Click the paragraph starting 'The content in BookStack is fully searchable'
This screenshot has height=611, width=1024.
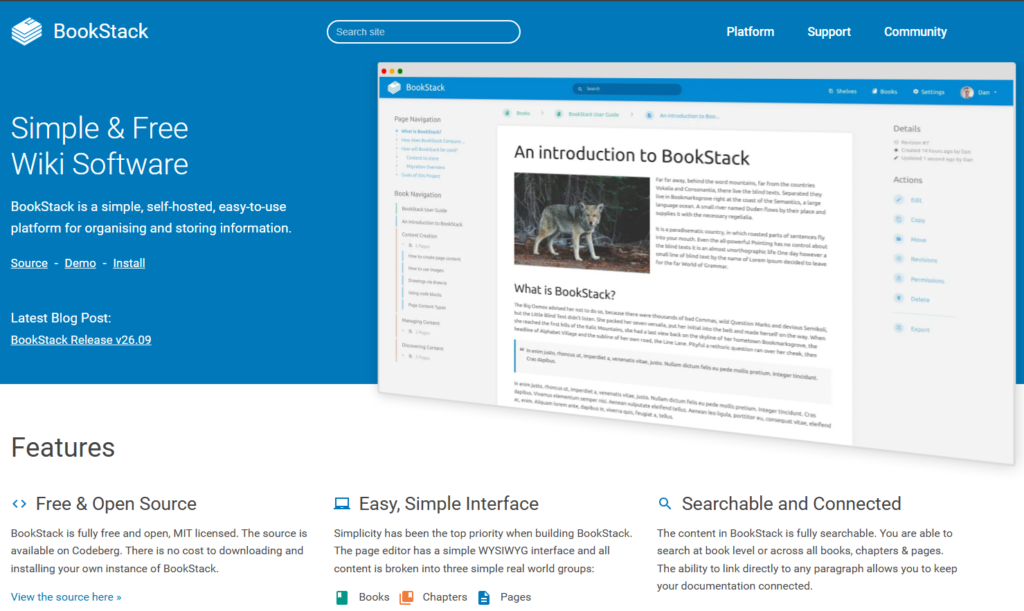pos(807,559)
